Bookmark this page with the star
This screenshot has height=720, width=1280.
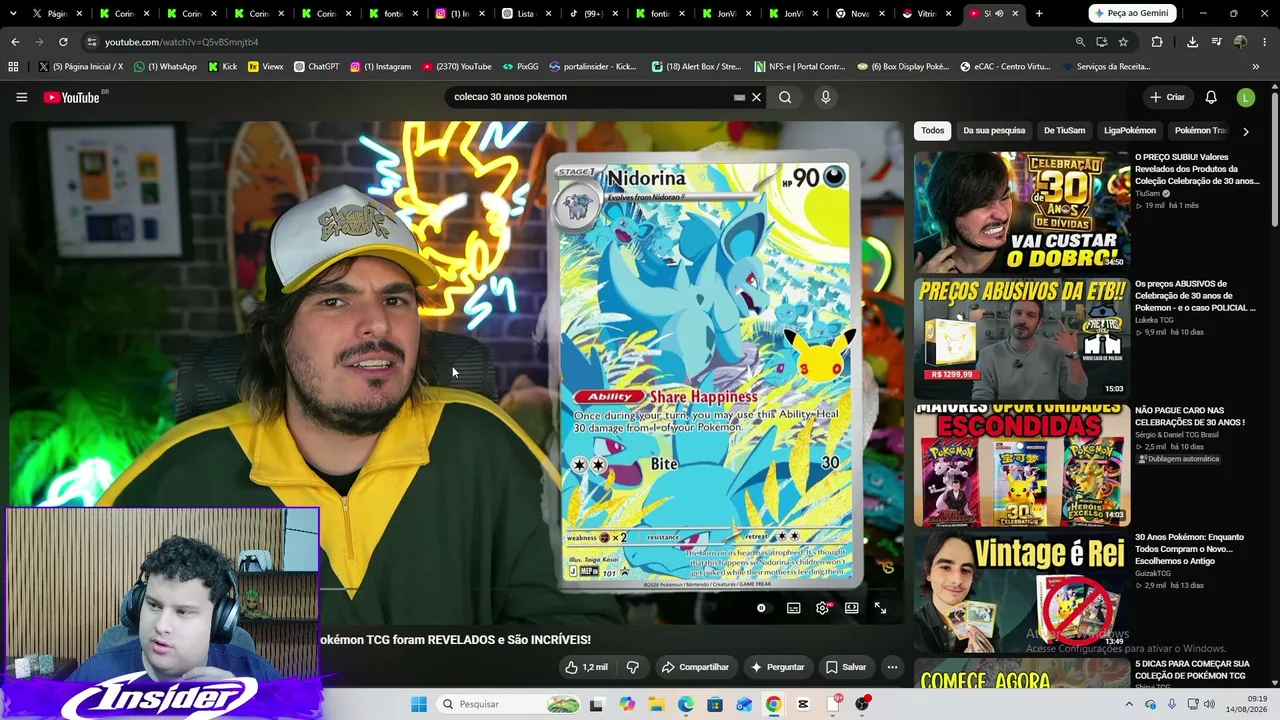tap(1123, 42)
